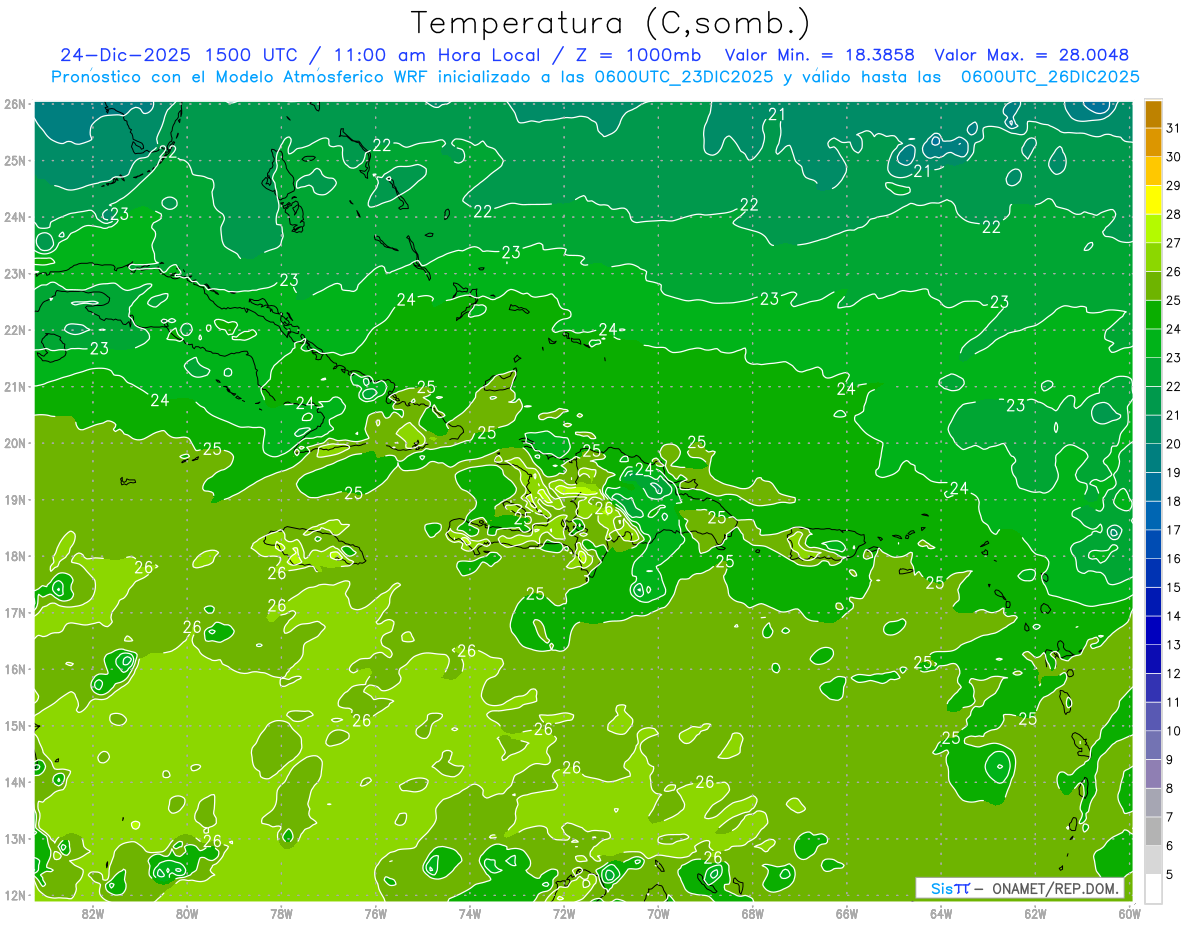Screen dimensions: 1200x927
Task: Click the "76W" longitude axis label
Action: (x=376, y=913)
